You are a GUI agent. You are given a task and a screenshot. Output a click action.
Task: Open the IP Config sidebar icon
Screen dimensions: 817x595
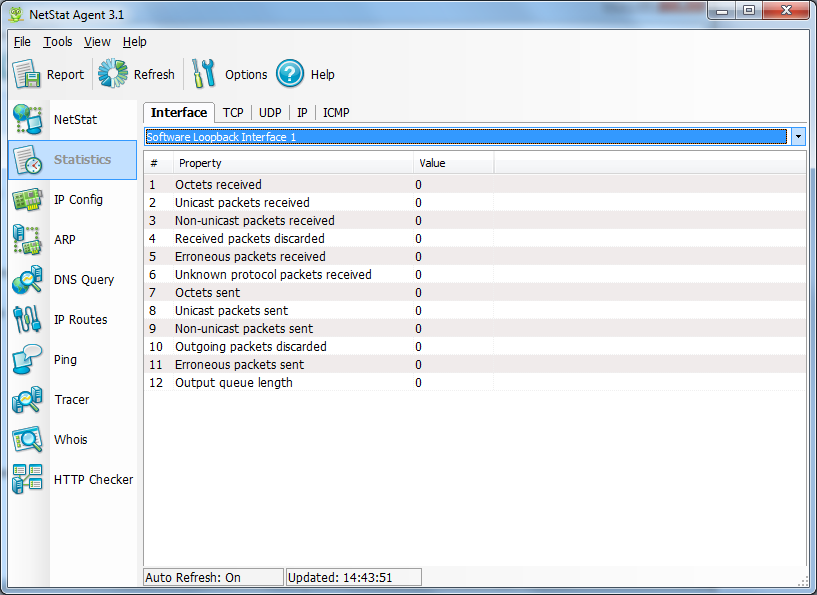[28, 200]
